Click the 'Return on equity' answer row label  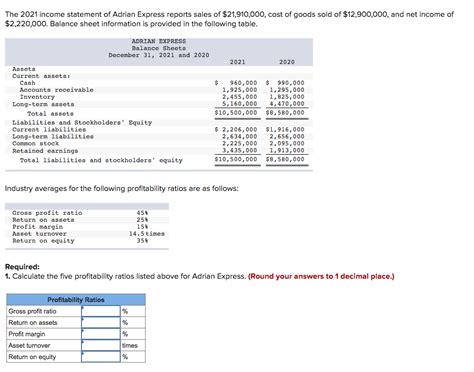32,357
